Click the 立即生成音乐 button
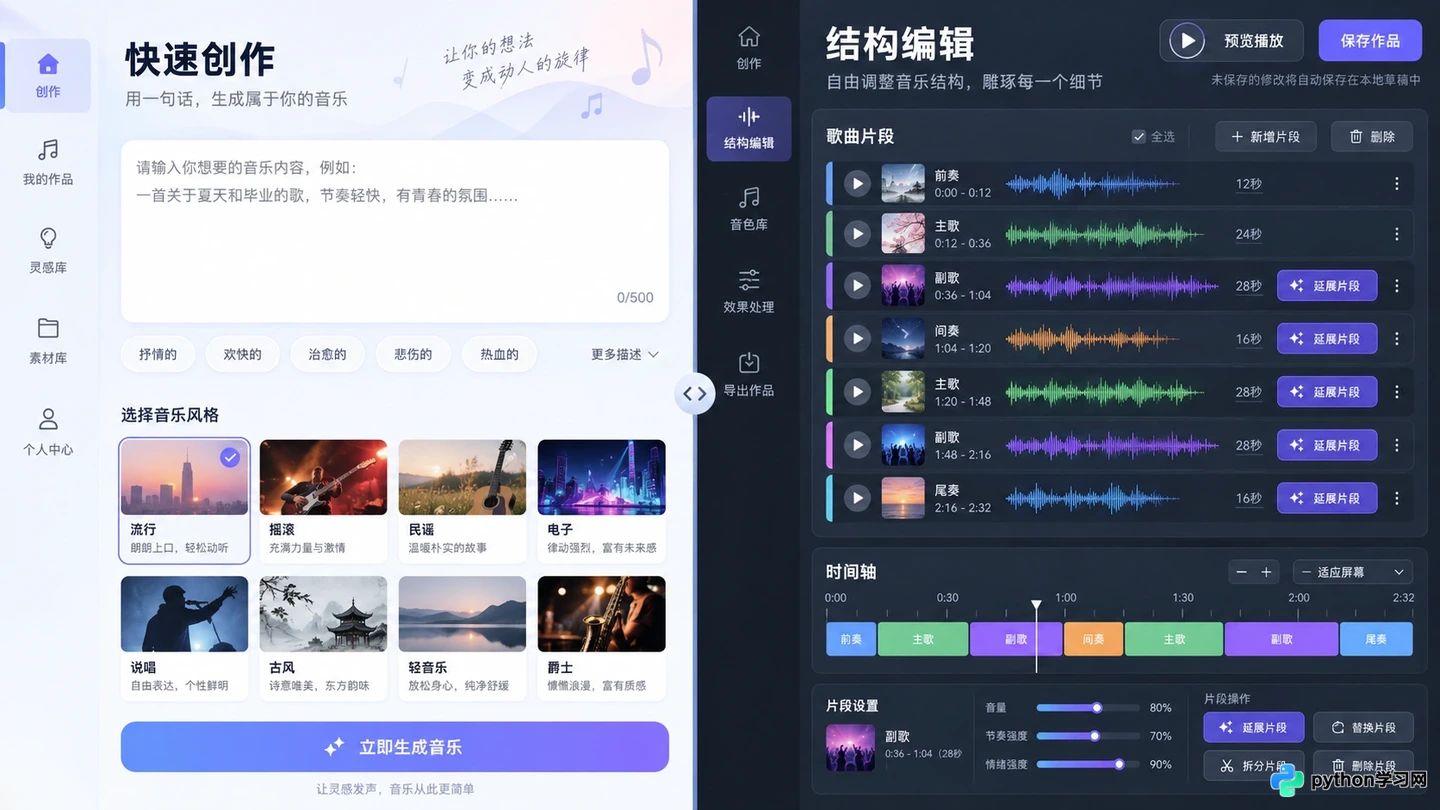 click(x=395, y=747)
